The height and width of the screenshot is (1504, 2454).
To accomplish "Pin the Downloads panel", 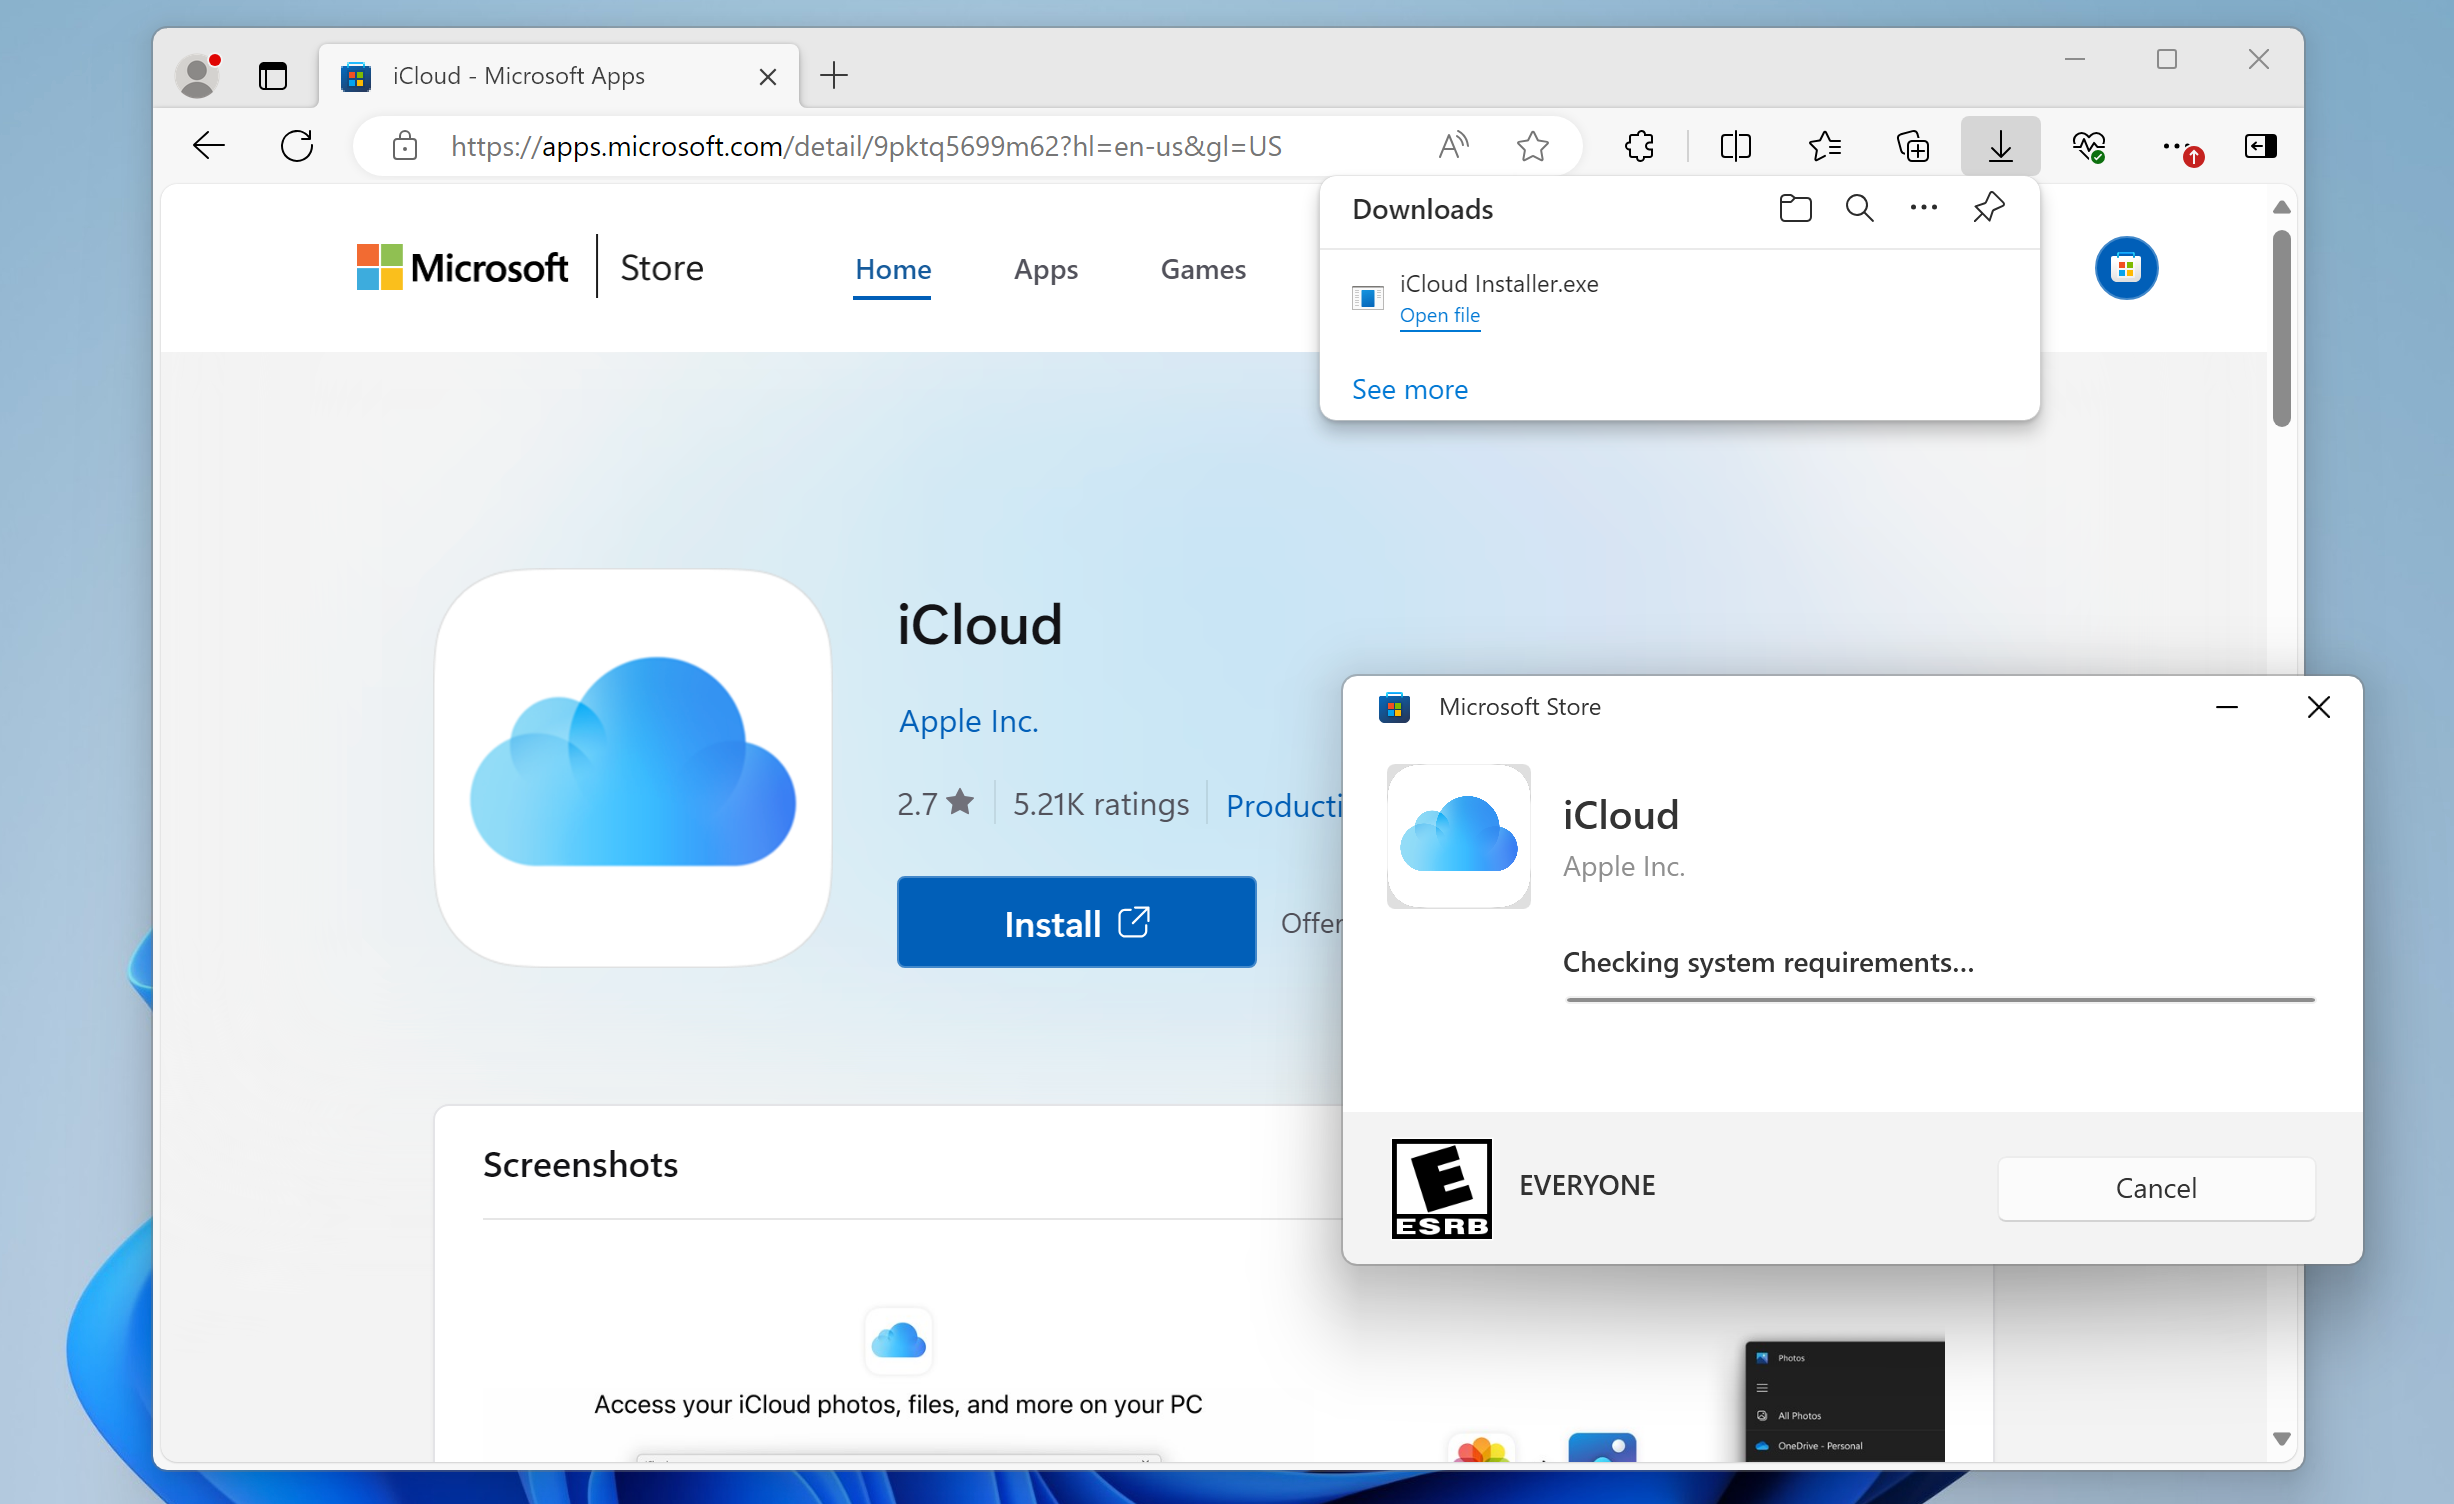I will 1988,208.
